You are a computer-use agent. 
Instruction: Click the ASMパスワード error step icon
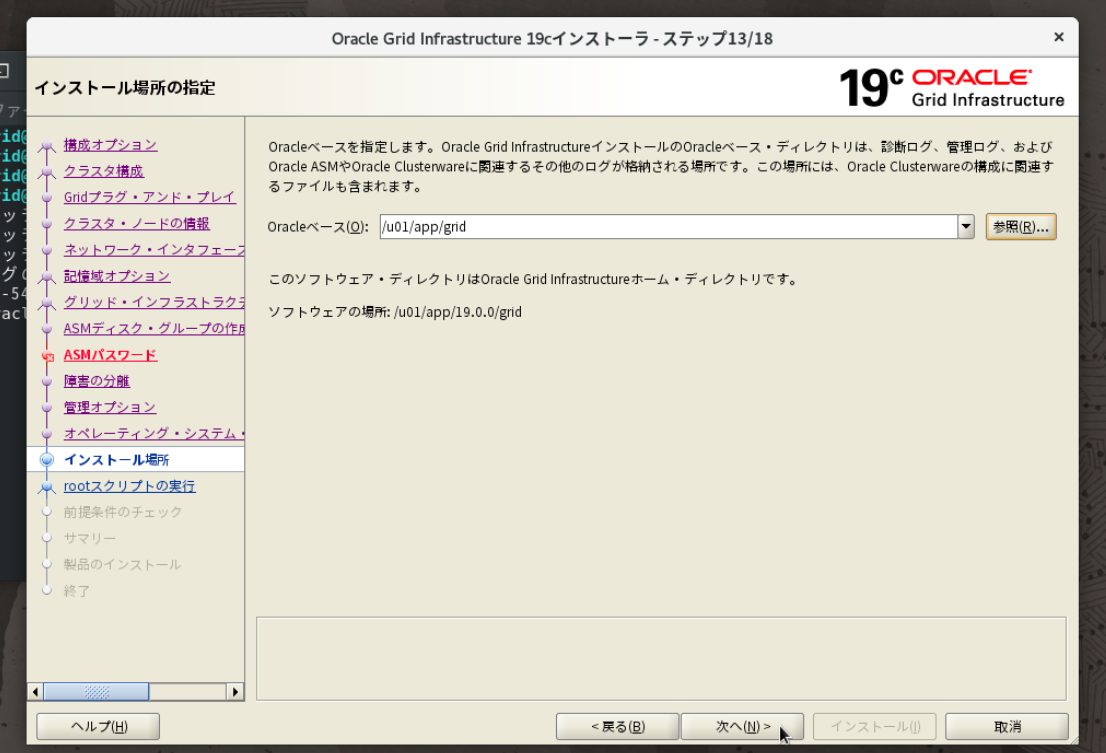pos(47,356)
